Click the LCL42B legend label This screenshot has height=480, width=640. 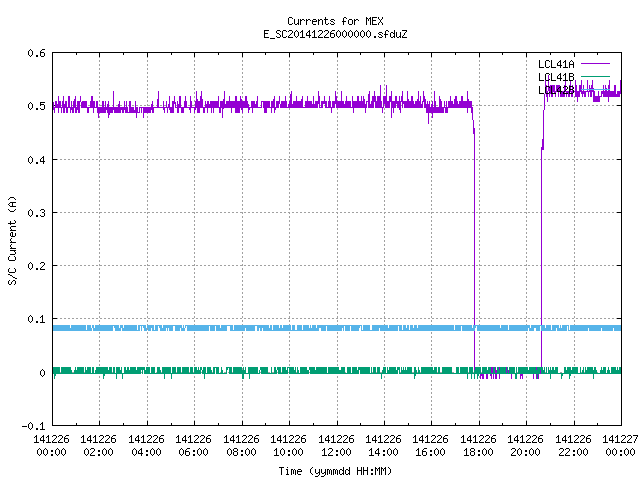[x=556, y=90]
